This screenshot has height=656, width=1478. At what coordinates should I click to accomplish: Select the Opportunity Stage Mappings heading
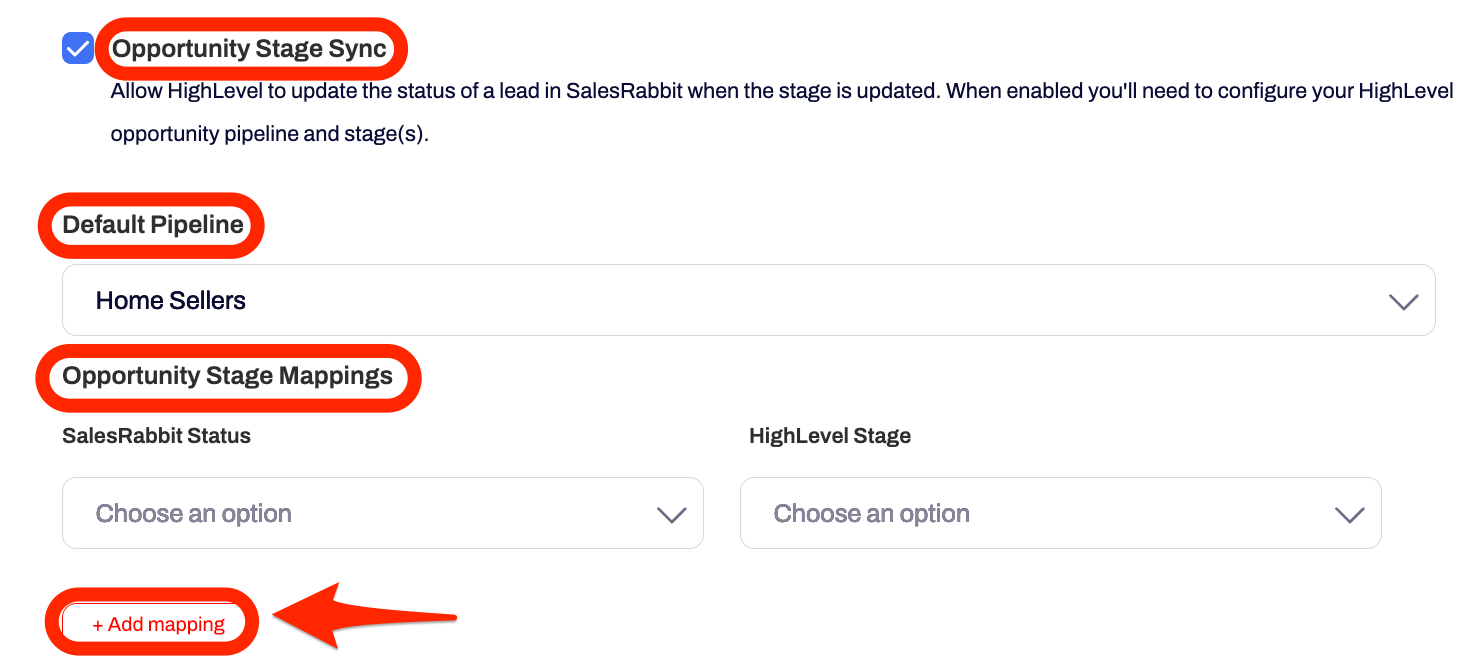coord(227,376)
